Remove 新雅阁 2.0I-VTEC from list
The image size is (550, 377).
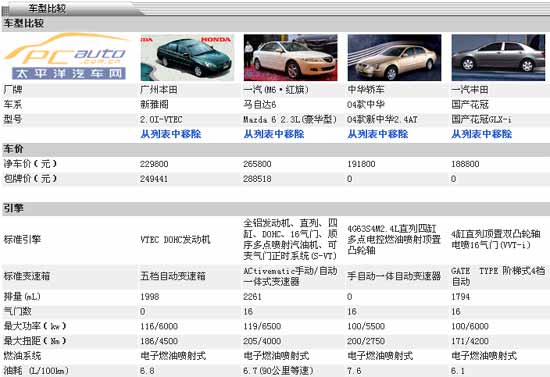pyautogui.click(x=171, y=134)
